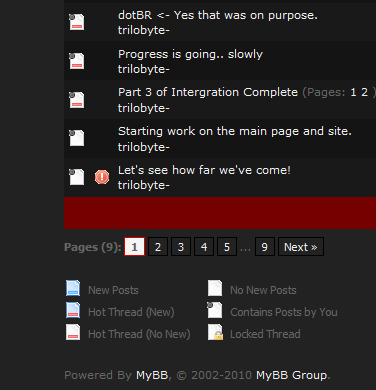
Task: Open thread 'Progress is going.. slowly'
Action: tap(190, 54)
